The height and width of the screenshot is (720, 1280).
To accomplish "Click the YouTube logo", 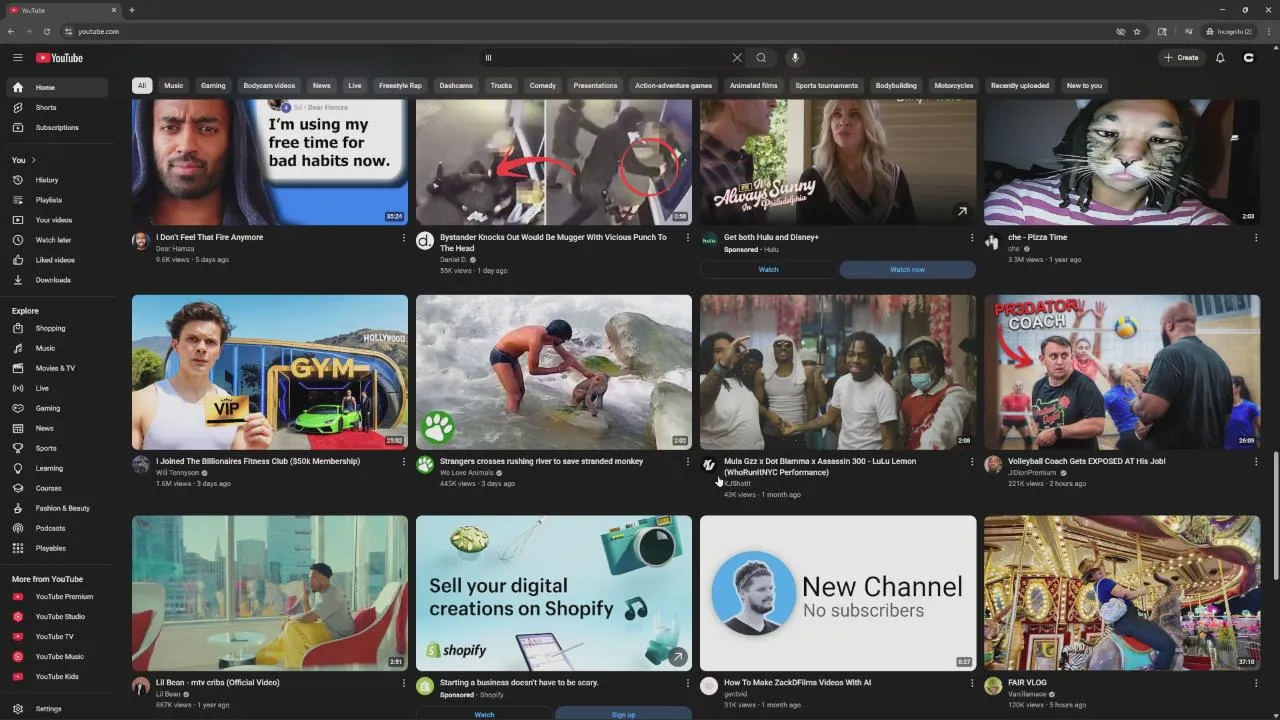I will point(60,58).
